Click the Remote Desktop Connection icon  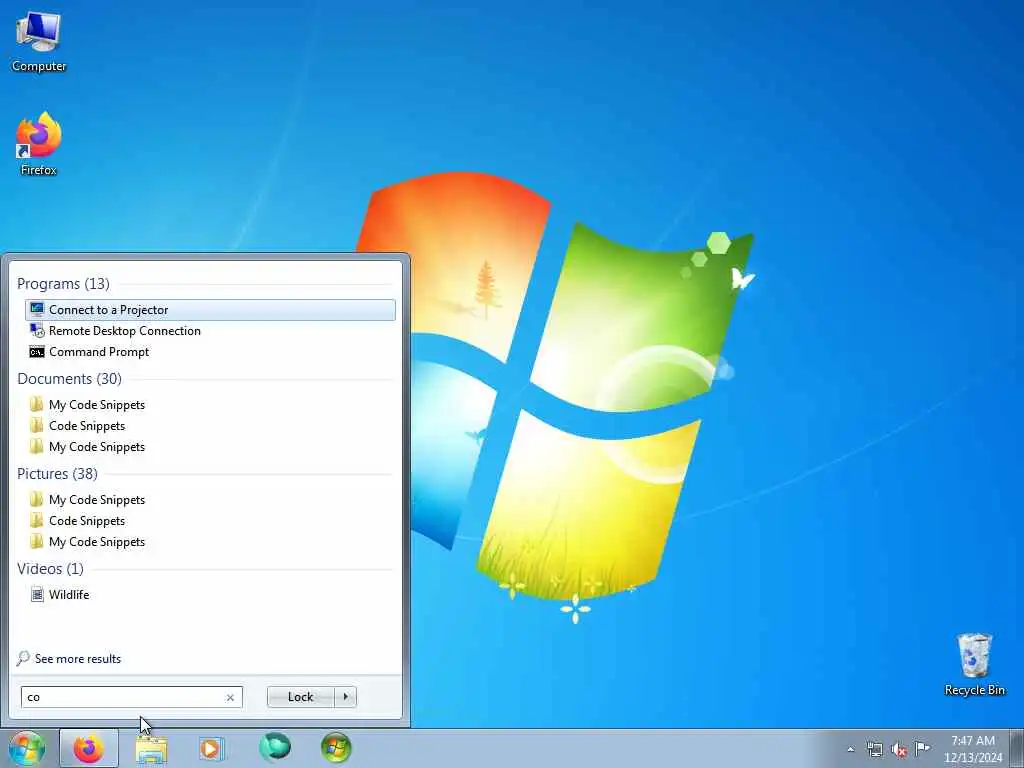pyautogui.click(x=37, y=330)
